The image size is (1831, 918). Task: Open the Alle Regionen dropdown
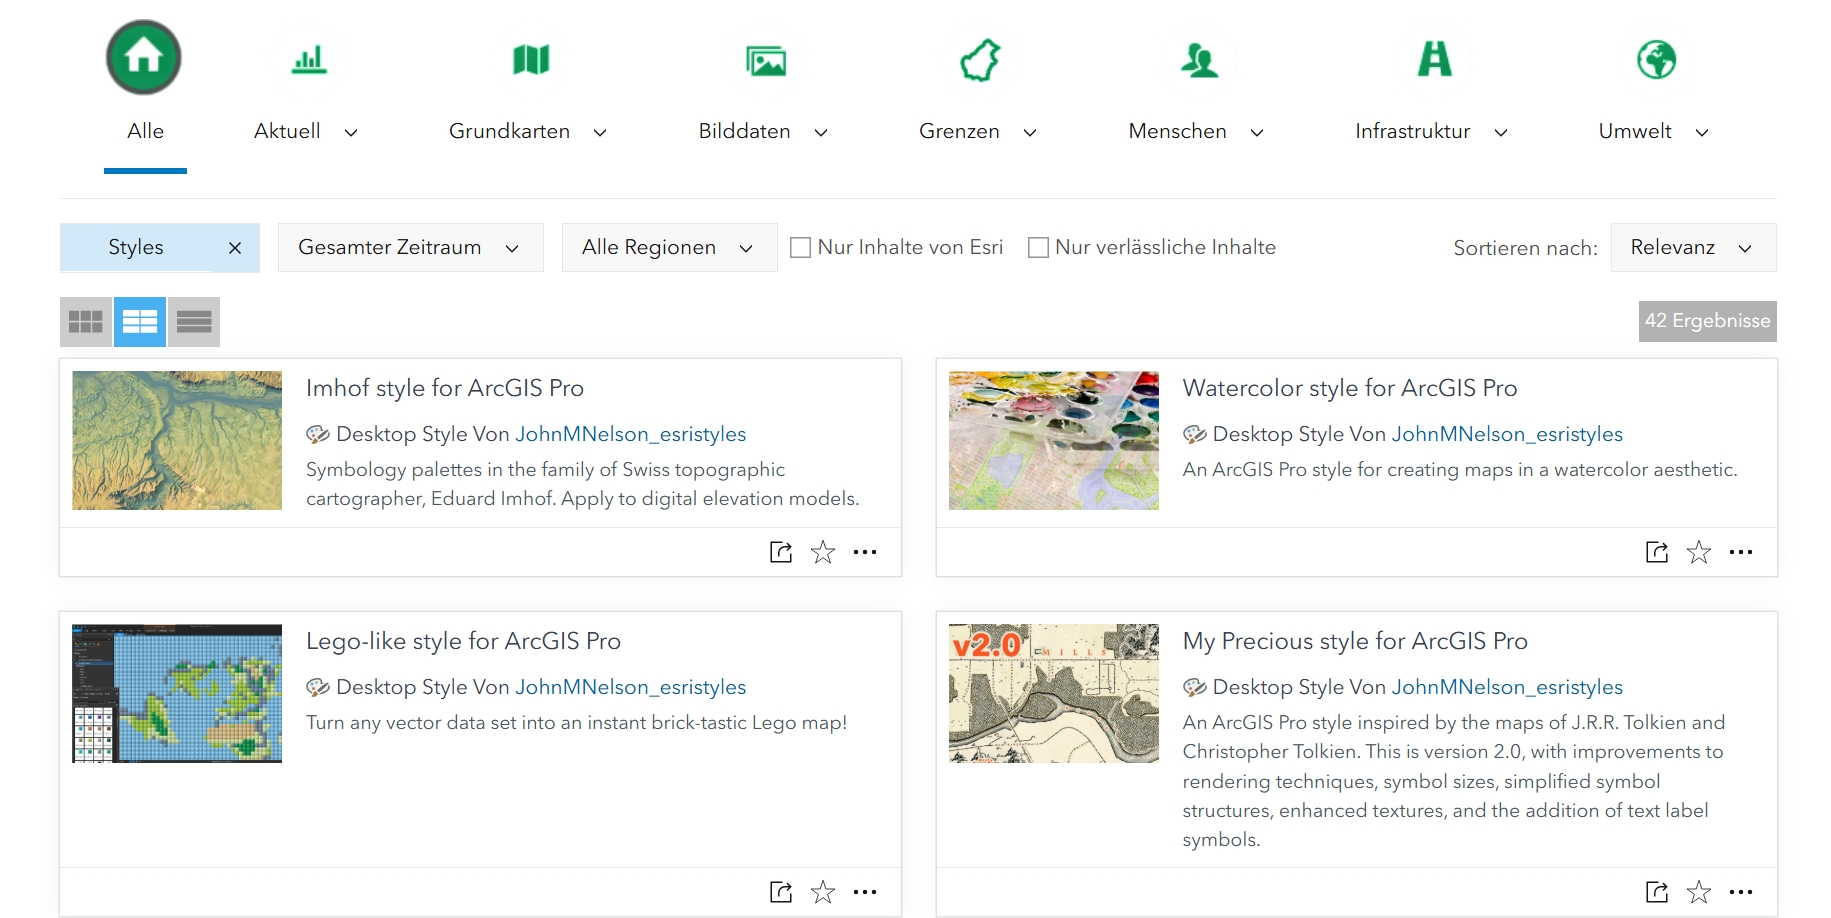point(670,247)
